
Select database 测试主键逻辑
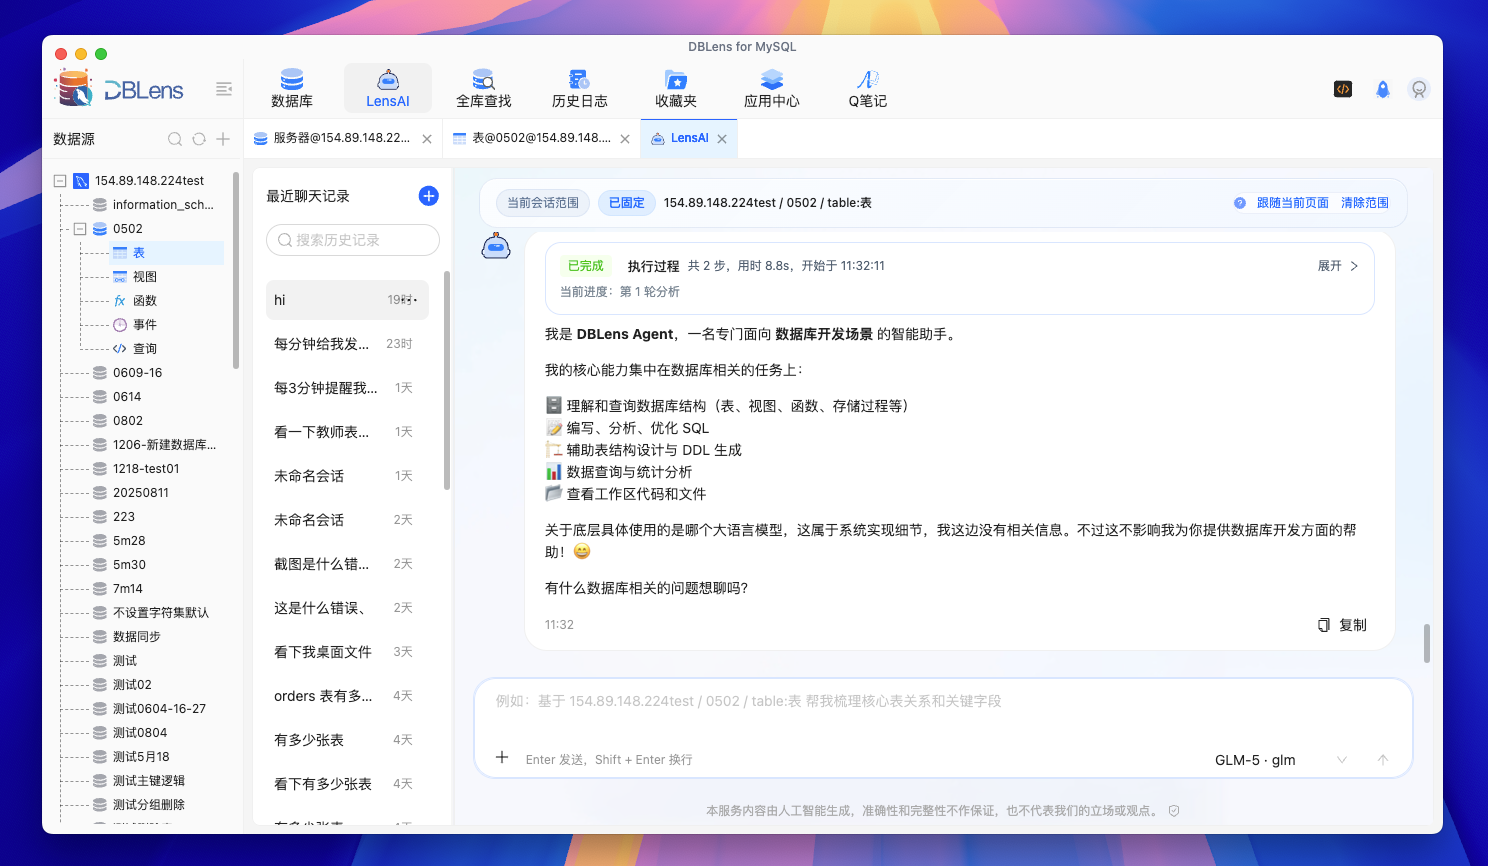coord(149,781)
